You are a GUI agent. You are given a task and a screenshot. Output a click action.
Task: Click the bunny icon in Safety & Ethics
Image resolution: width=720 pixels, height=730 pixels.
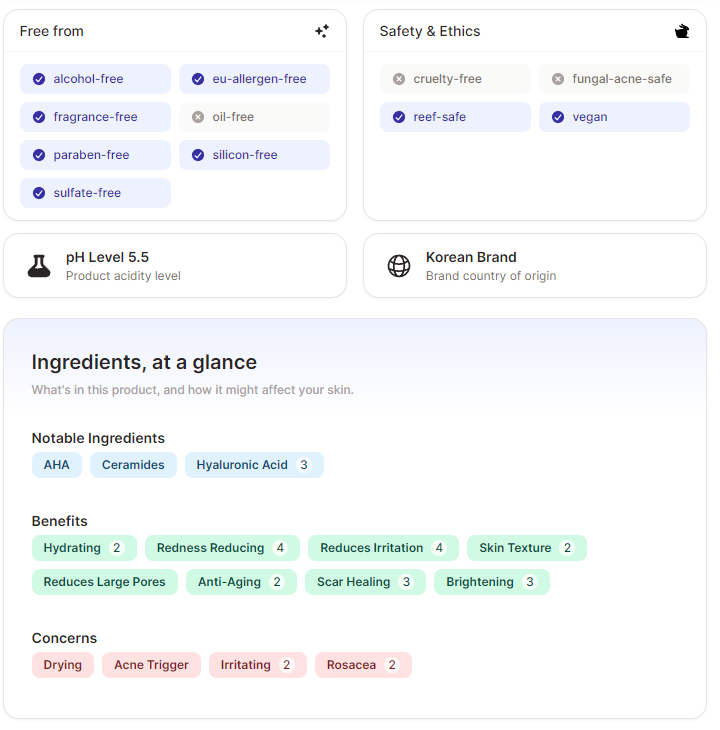tap(682, 31)
